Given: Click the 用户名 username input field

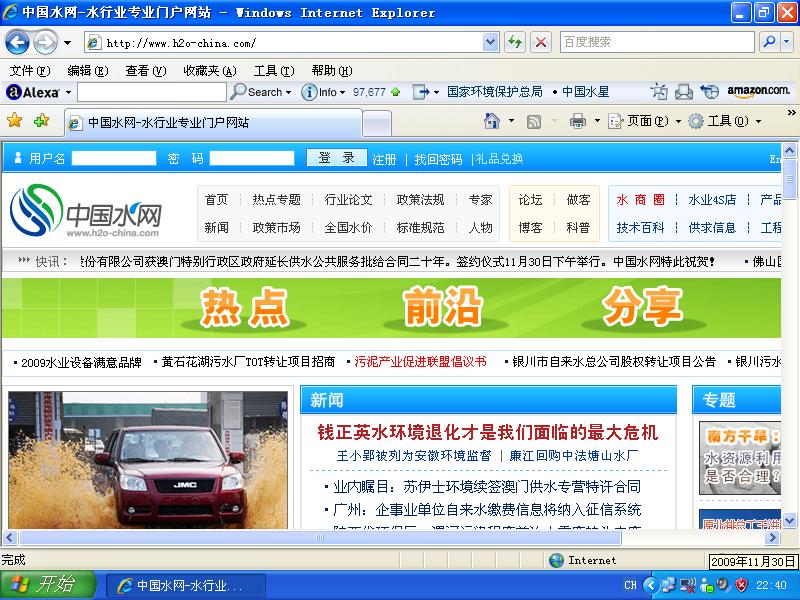Looking at the screenshot, I should point(114,158).
